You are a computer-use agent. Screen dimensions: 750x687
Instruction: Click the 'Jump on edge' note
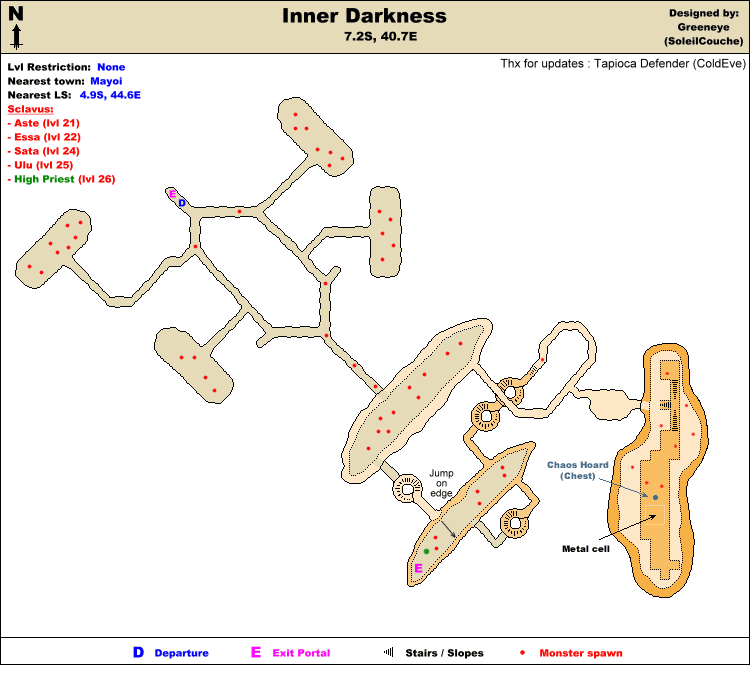441,483
